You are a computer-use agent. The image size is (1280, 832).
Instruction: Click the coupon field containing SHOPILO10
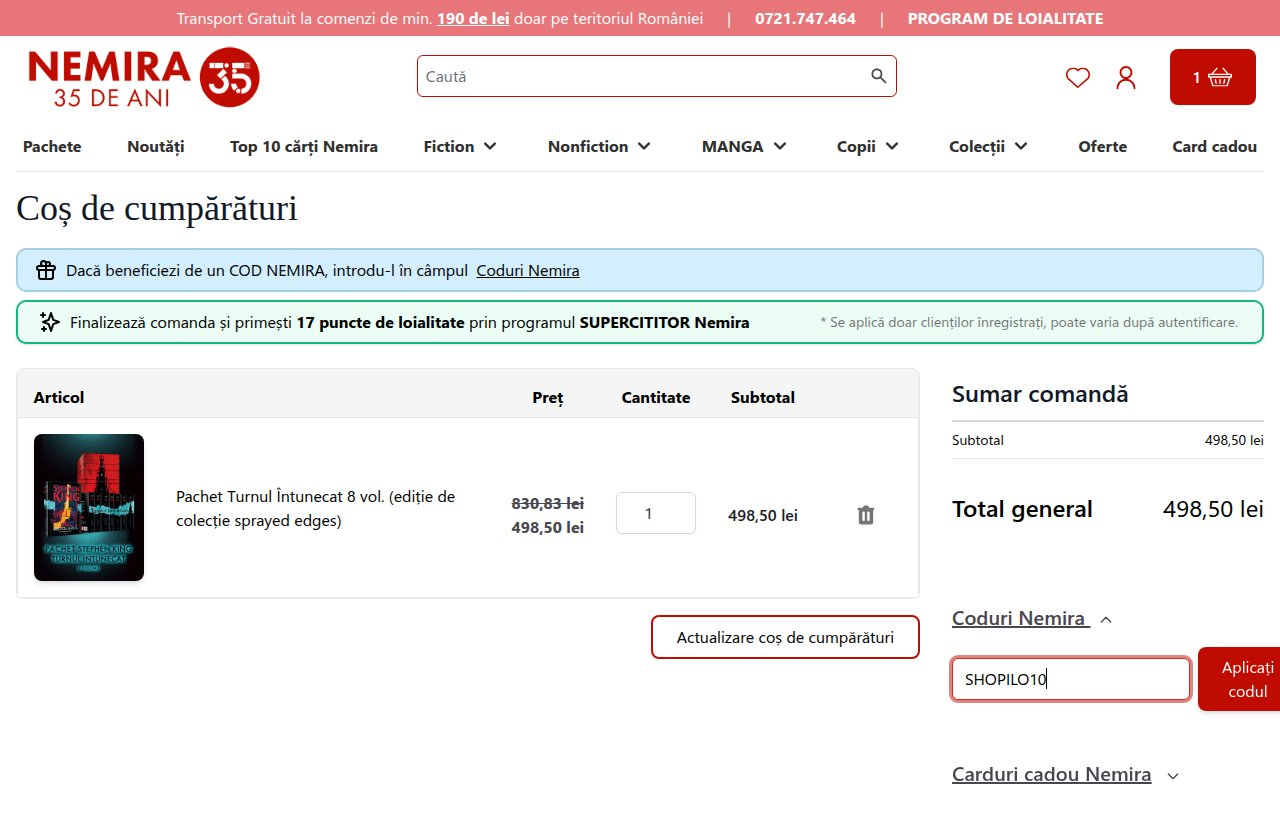click(x=1071, y=679)
